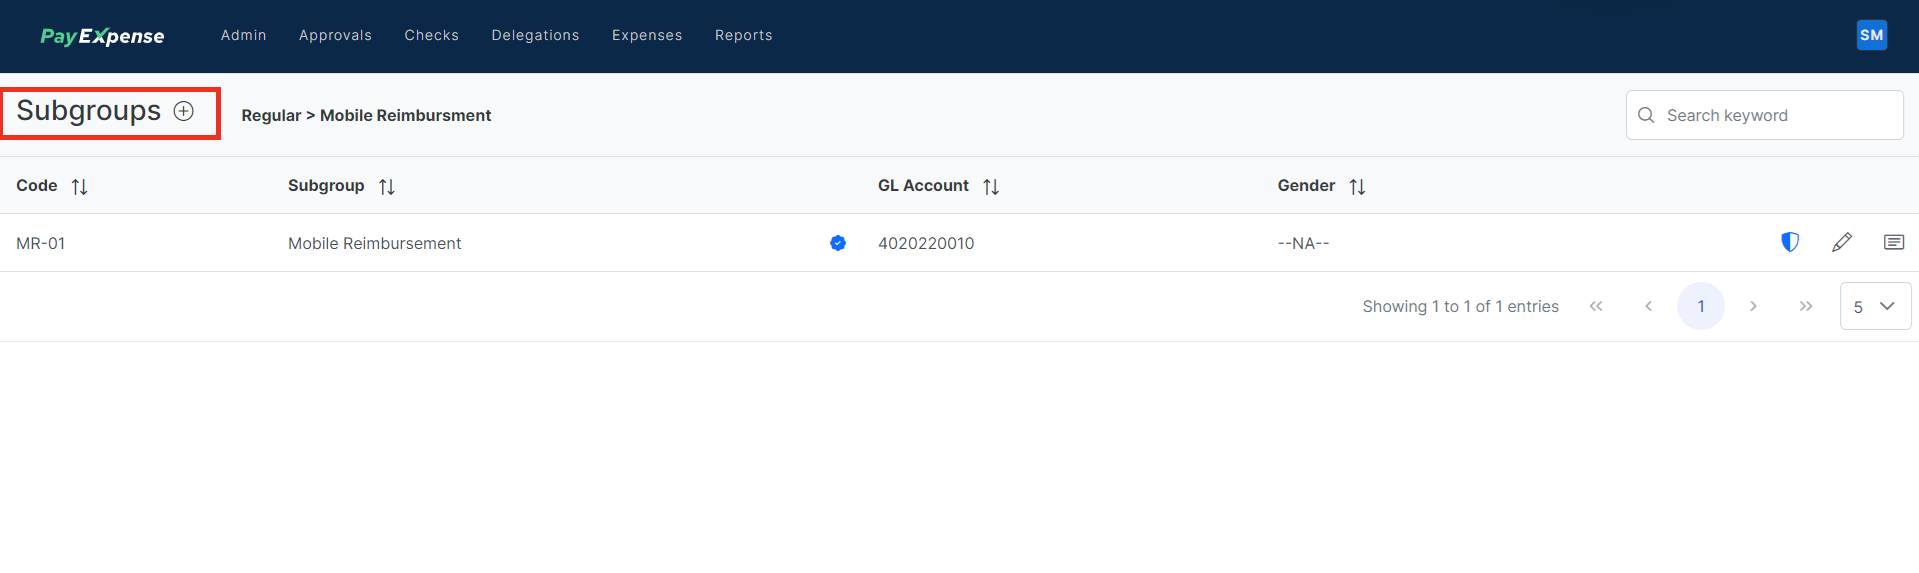Click the --NA-- gender cell
Viewport: 1919px width, 573px height.
(x=1303, y=243)
